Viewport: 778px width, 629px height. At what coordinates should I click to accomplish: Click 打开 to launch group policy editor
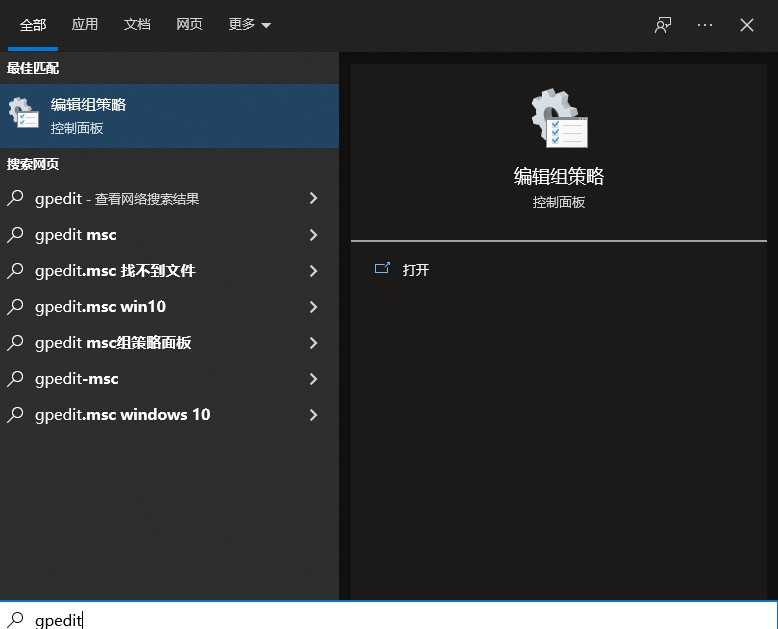(x=416, y=270)
